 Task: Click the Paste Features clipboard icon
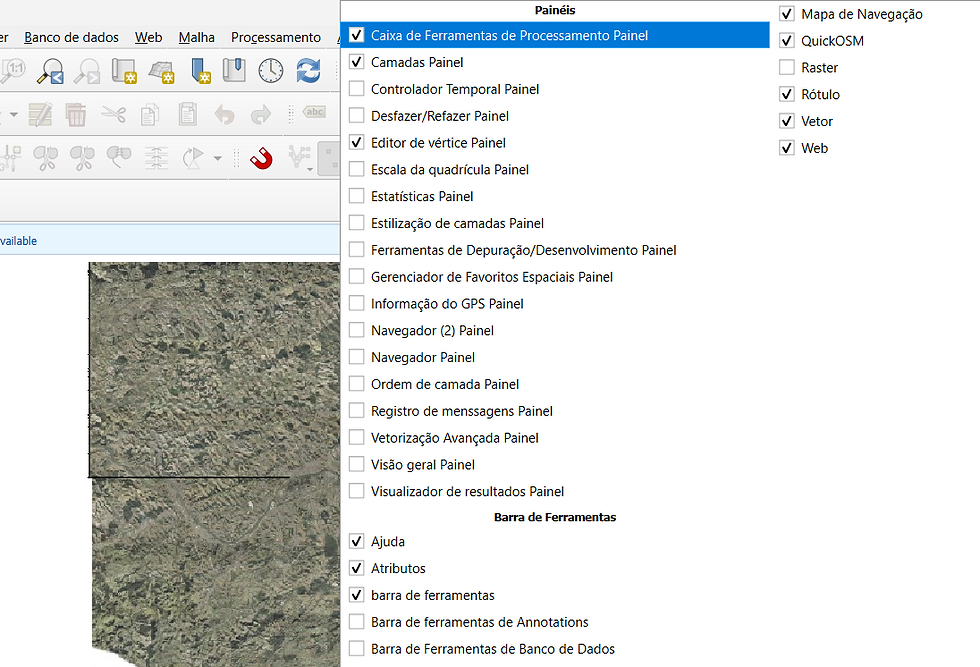(x=188, y=114)
